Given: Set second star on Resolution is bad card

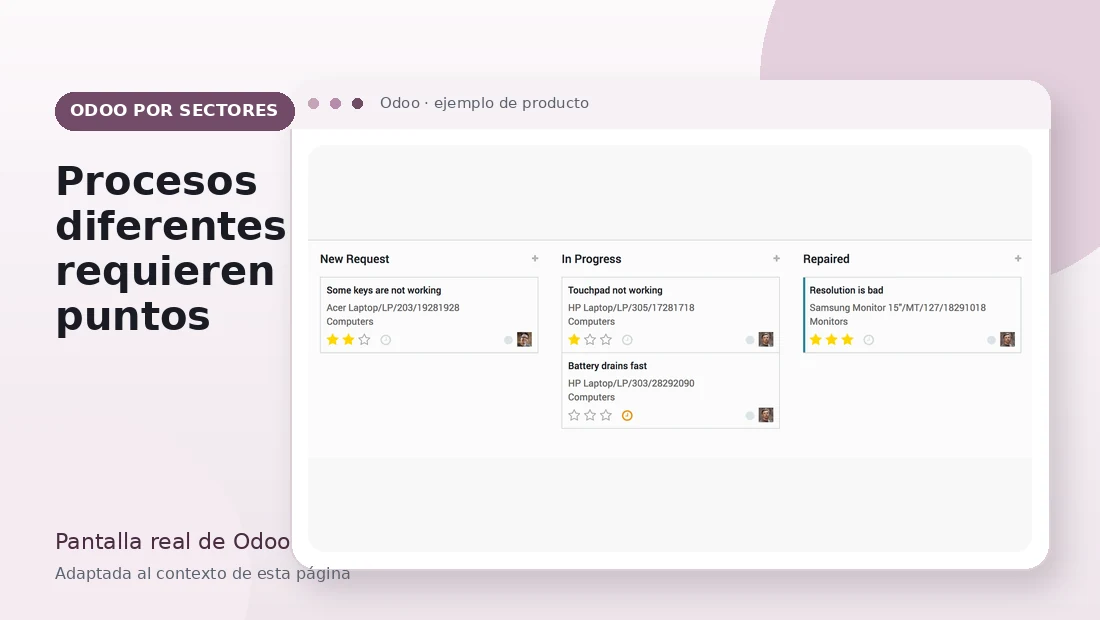Looking at the screenshot, I should tap(831, 339).
